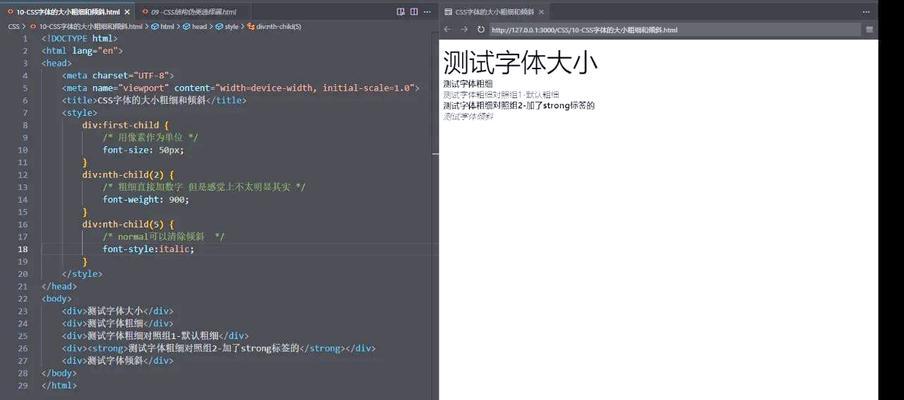This screenshot has width=904, height=400.
Task: Click the closing html tag line
Action: pyautogui.click(x=59, y=386)
